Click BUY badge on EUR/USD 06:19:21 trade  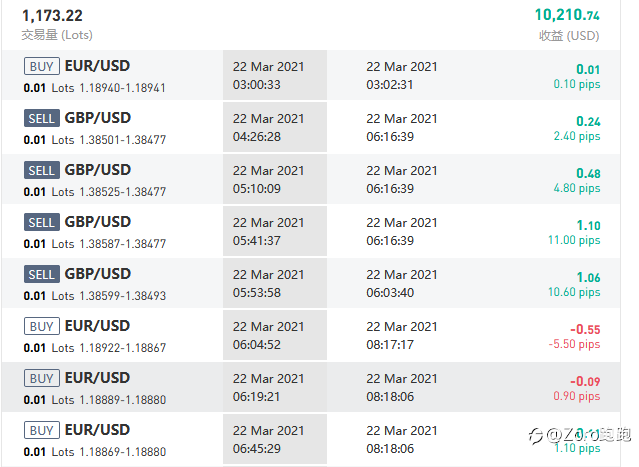click(42, 378)
